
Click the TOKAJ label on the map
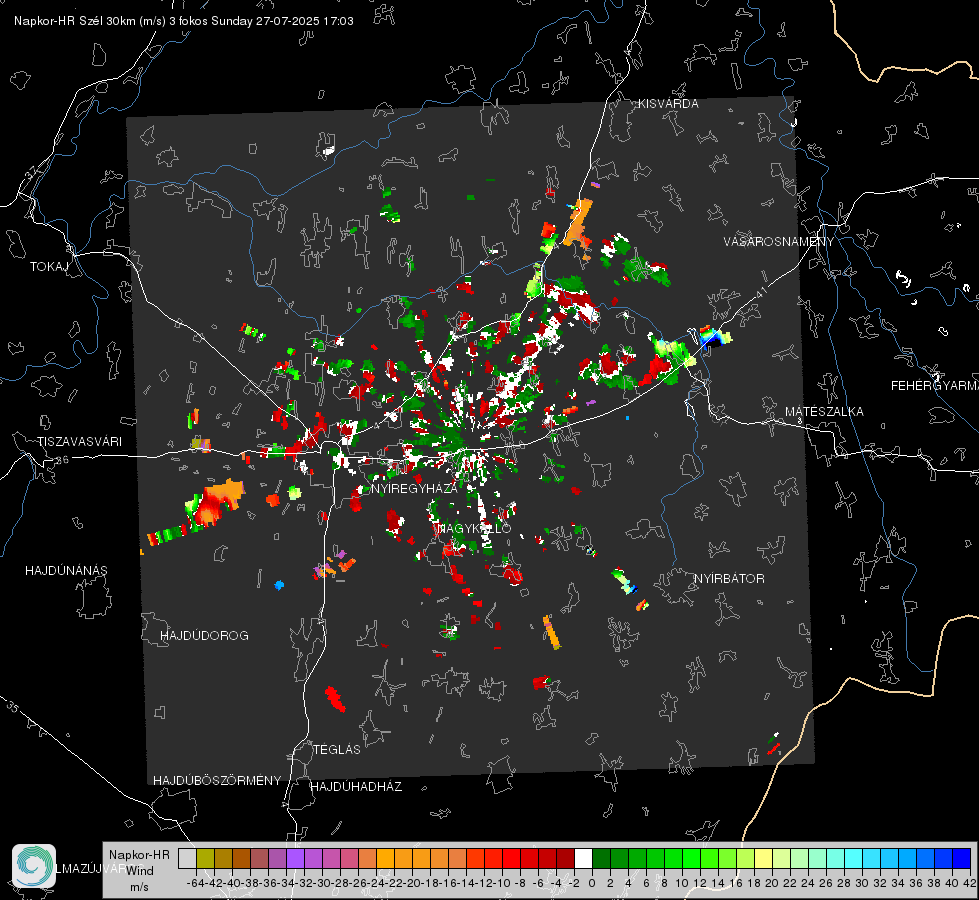pos(49,267)
